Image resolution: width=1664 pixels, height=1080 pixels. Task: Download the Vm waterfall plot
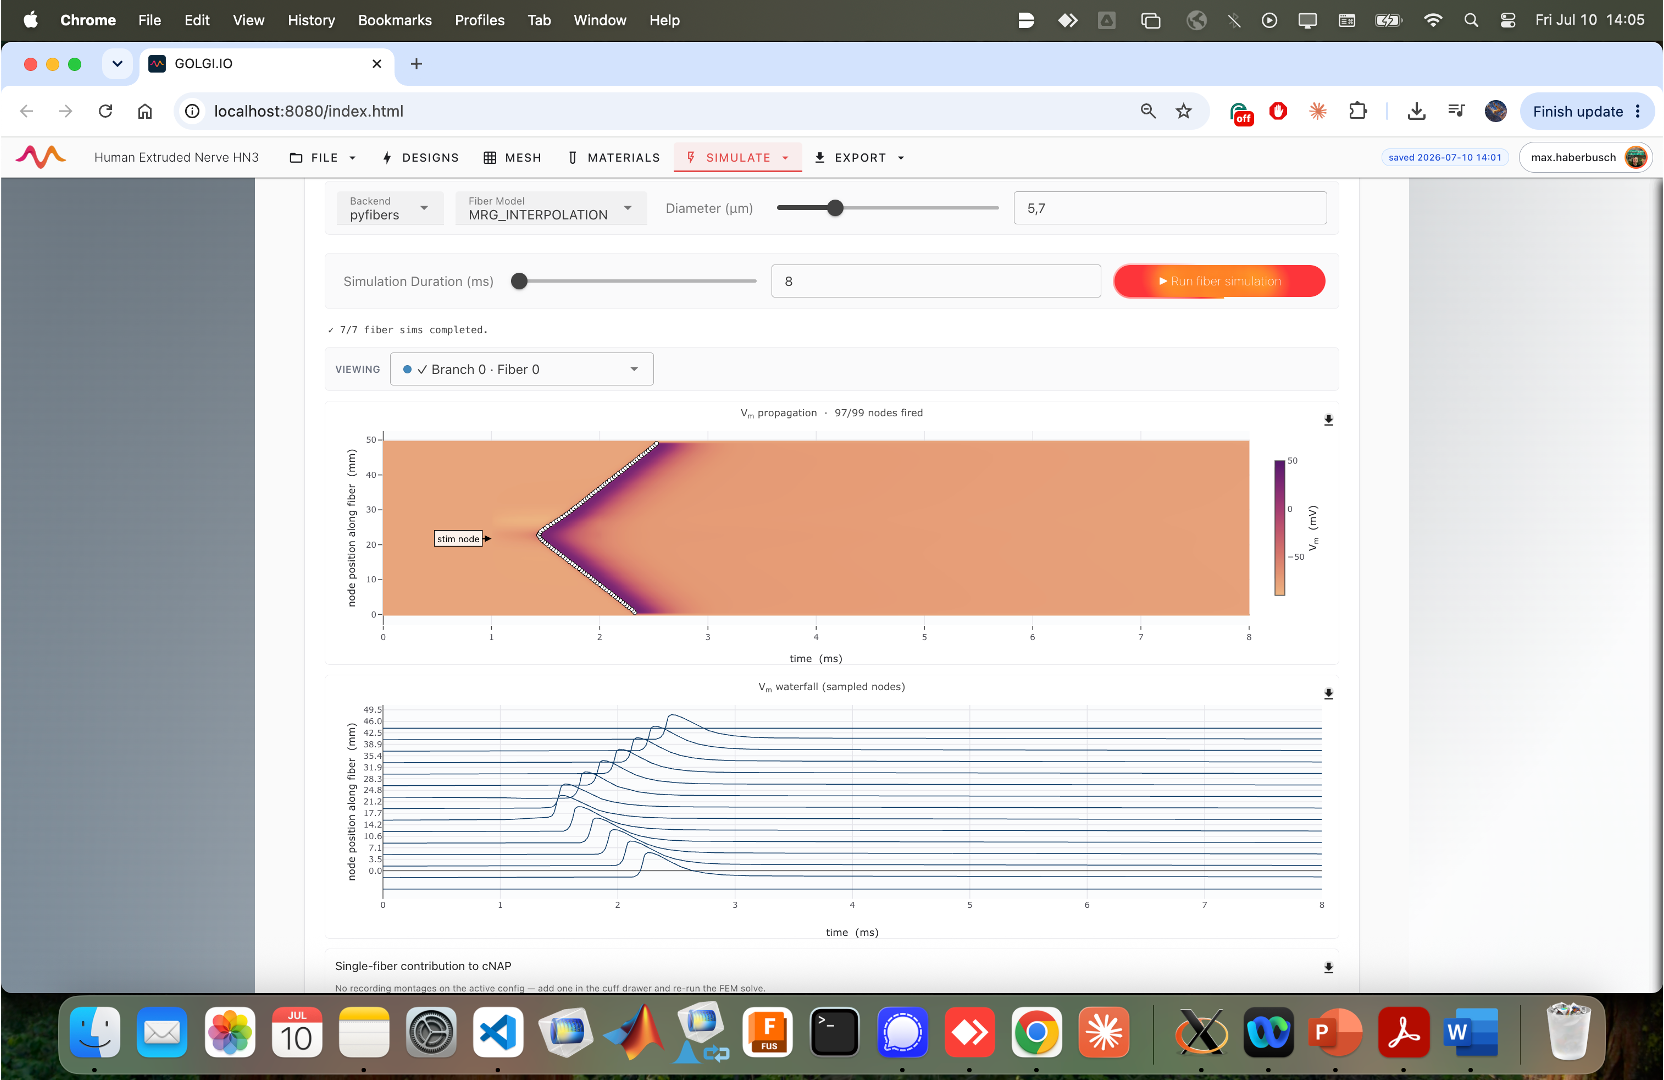[1328, 694]
